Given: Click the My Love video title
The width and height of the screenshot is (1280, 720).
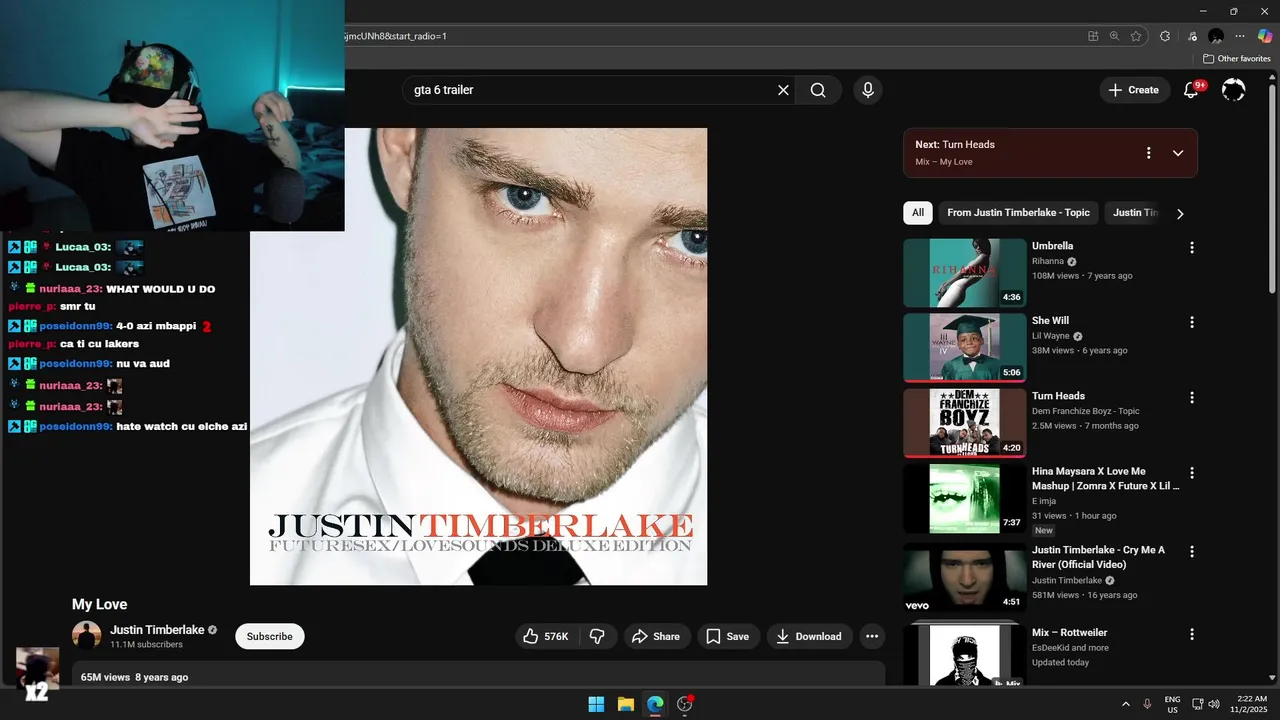Looking at the screenshot, I should coord(99,604).
